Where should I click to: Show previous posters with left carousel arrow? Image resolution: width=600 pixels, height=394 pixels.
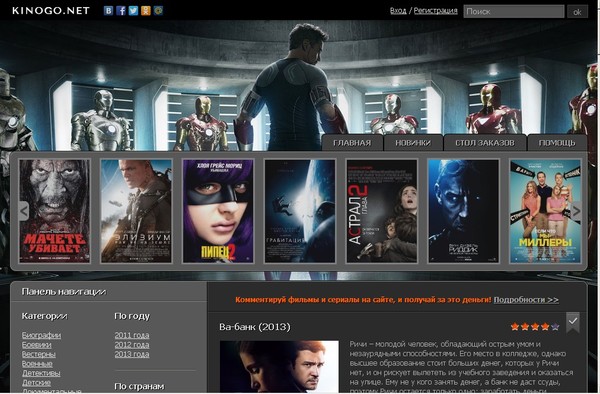tap(24, 211)
